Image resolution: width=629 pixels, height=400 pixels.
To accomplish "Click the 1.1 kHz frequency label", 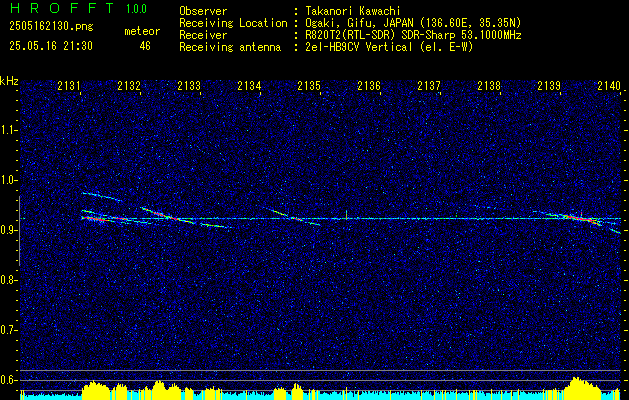I will tap(8, 130).
